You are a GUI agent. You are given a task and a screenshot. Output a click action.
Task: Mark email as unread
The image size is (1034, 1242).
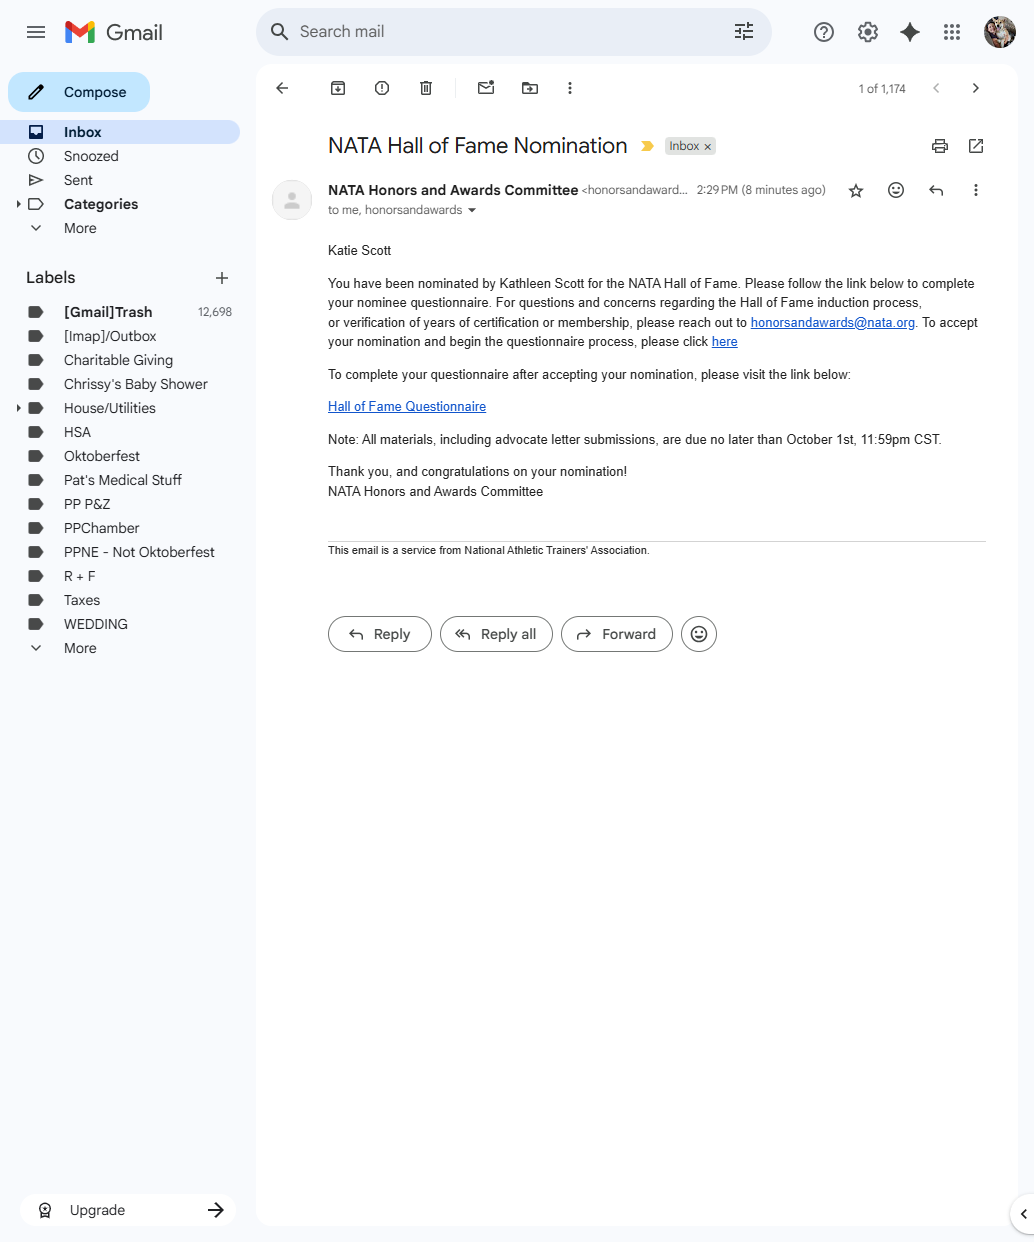[486, 88]
